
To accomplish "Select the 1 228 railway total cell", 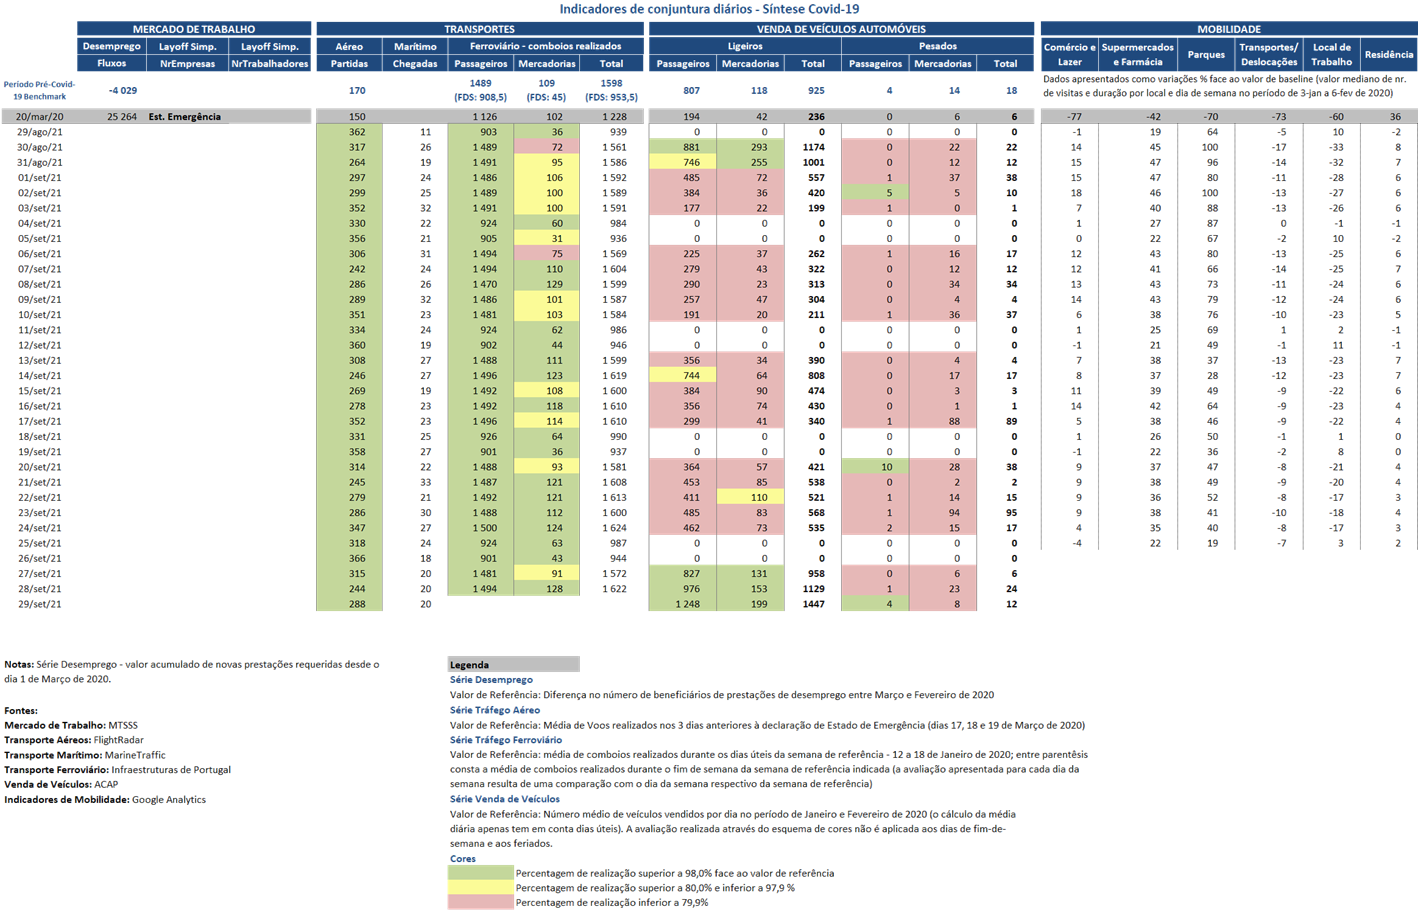I will pyautogui.click(x=612, y=117).
